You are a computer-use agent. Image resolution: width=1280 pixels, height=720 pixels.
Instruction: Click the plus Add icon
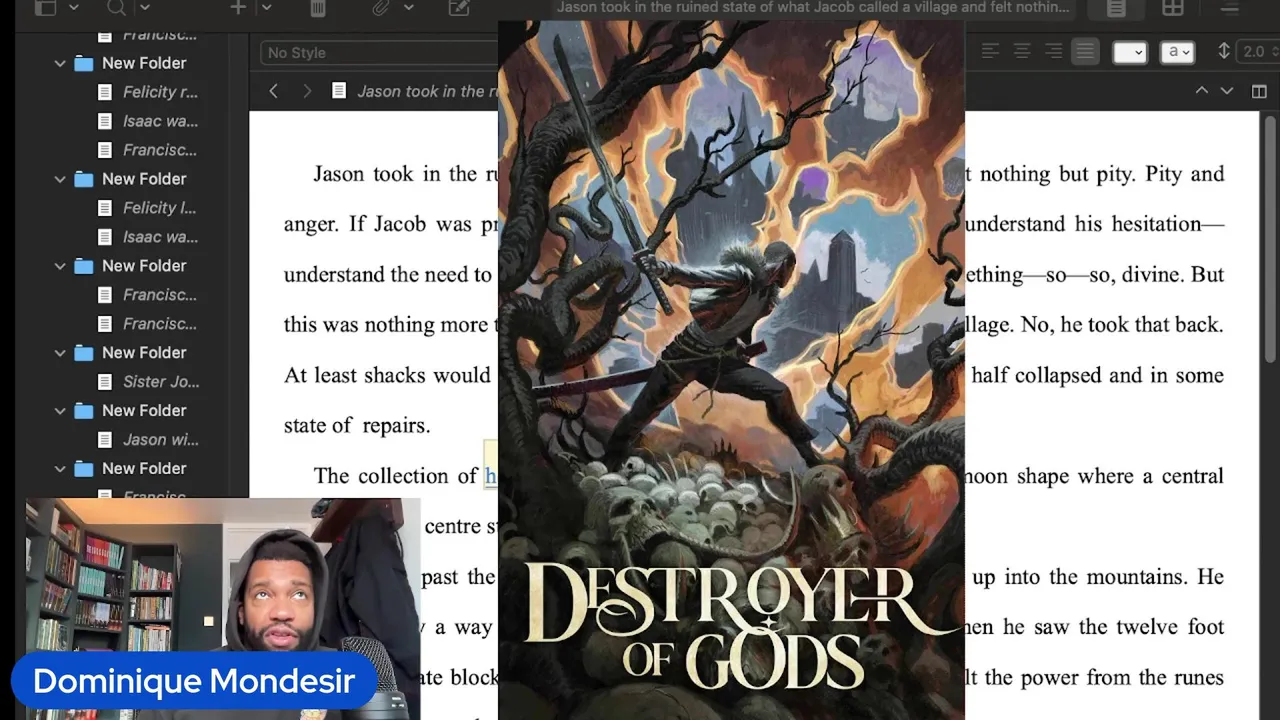[238, 7]
